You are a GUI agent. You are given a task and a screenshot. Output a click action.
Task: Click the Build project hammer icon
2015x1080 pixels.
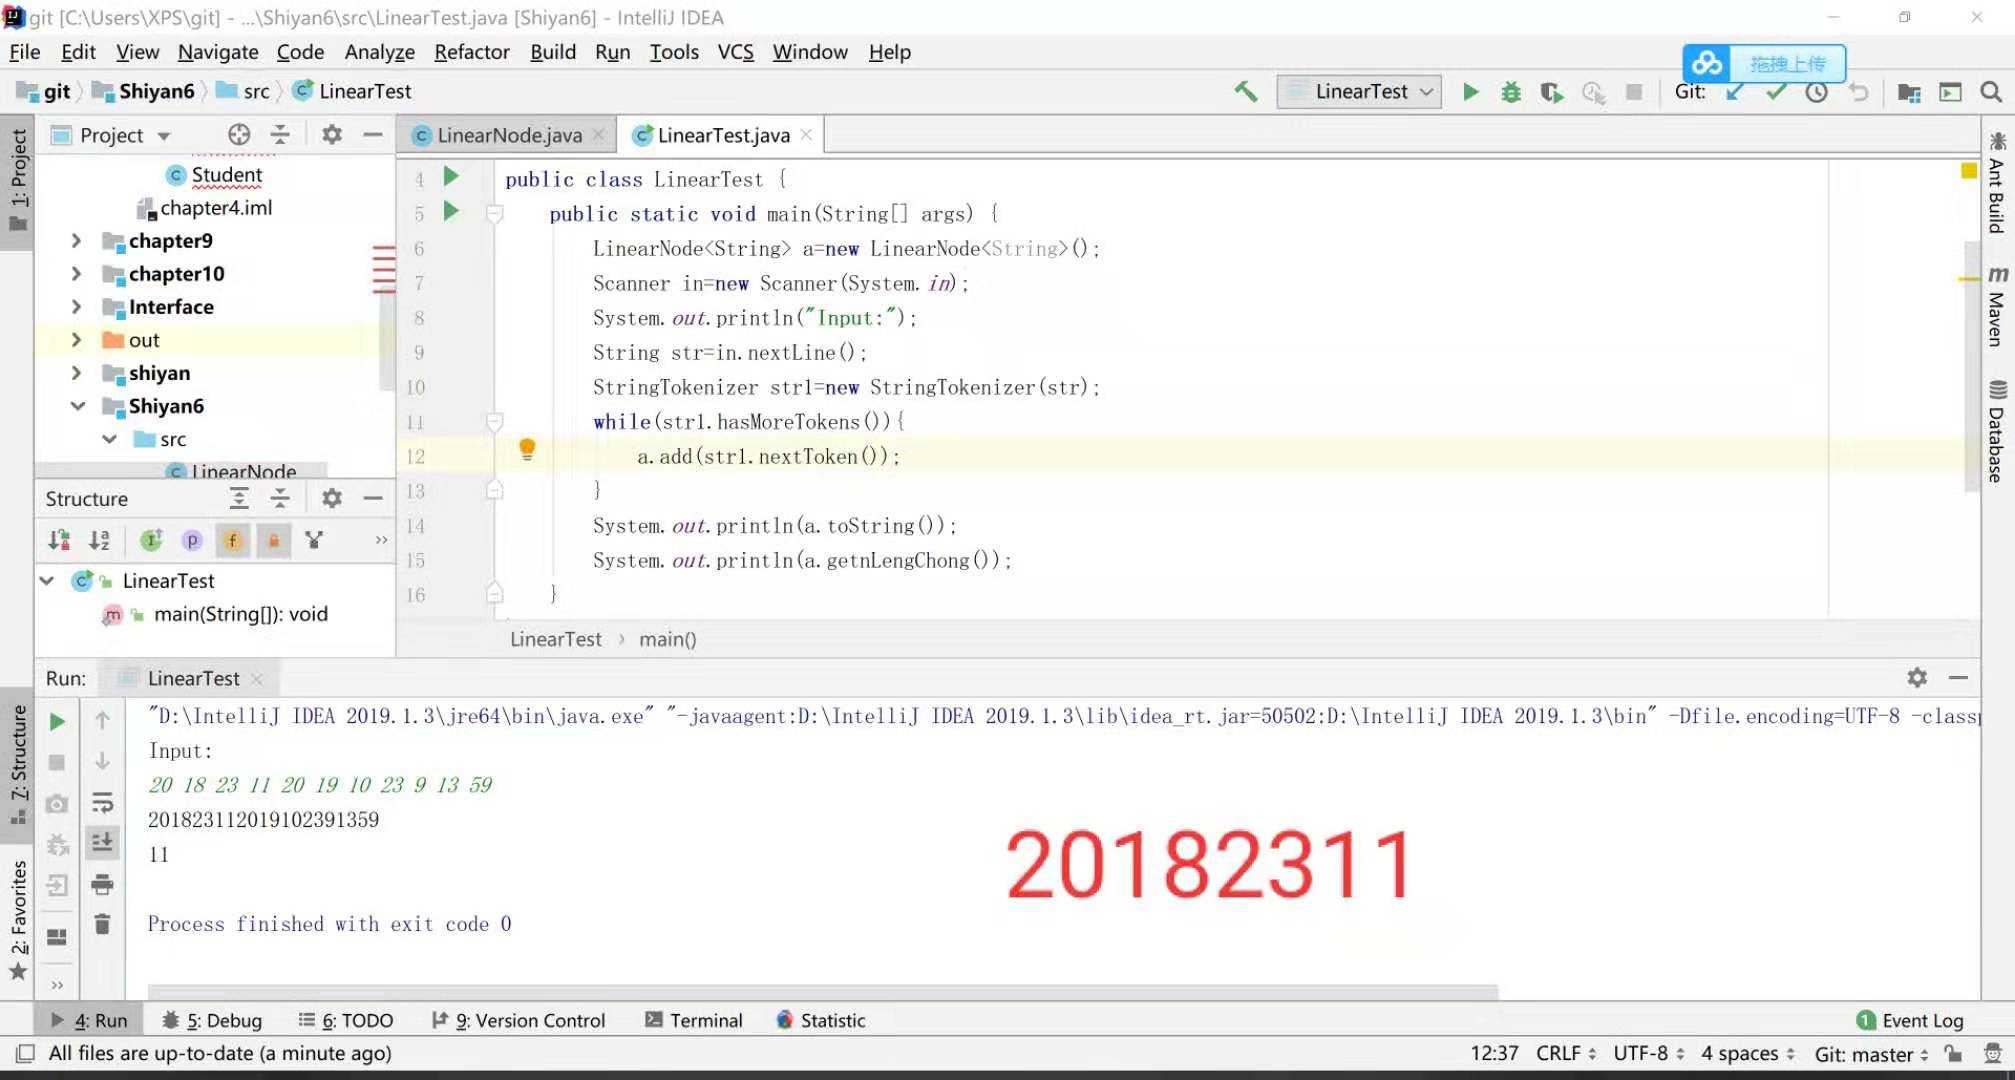pyautogui.click(x=1245, y=92)
